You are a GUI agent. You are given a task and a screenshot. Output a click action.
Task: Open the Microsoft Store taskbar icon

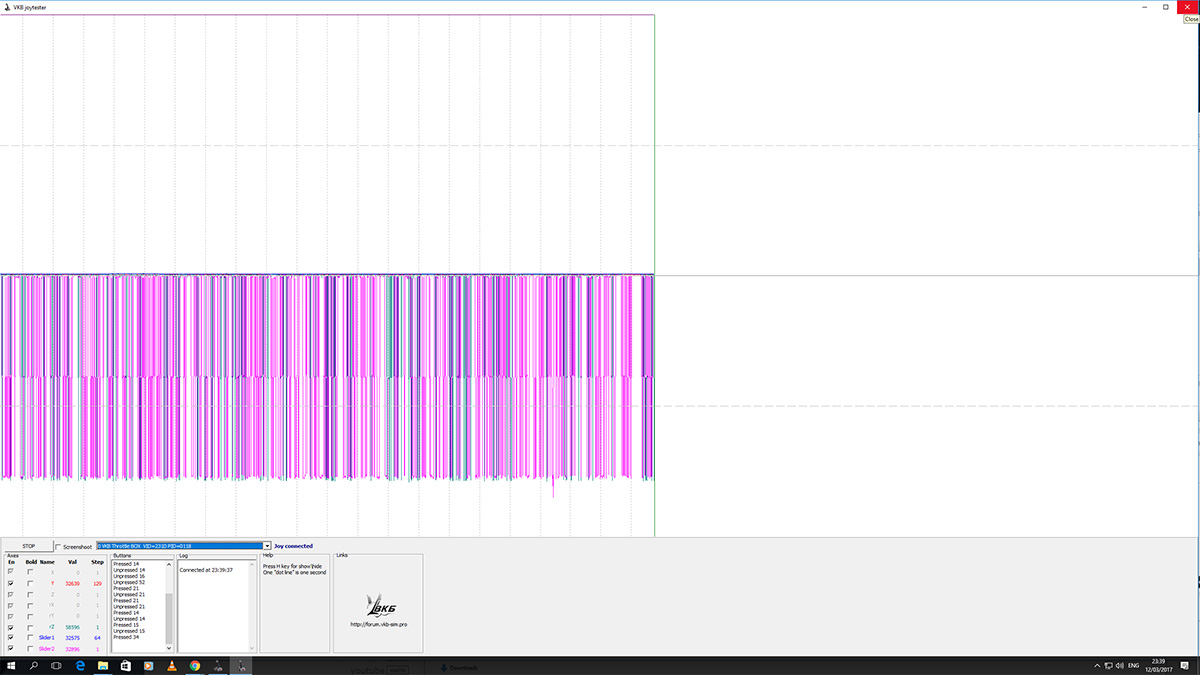click(x=126, y=665)
